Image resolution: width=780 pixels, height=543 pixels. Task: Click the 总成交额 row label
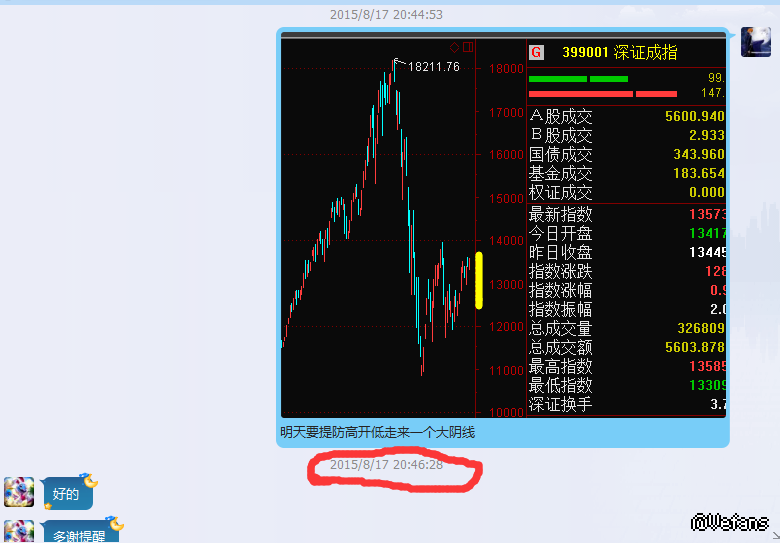pos(561,347)
